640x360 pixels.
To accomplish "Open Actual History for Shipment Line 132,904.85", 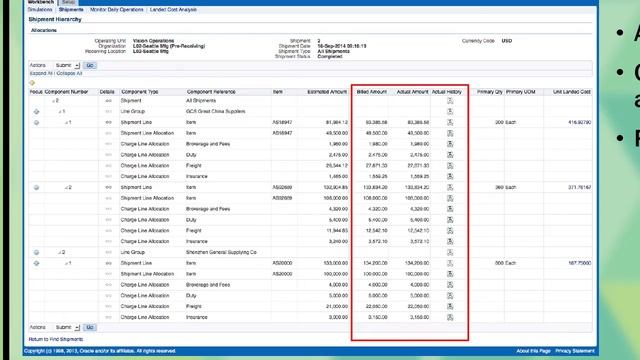I will [x=450, y=187].
